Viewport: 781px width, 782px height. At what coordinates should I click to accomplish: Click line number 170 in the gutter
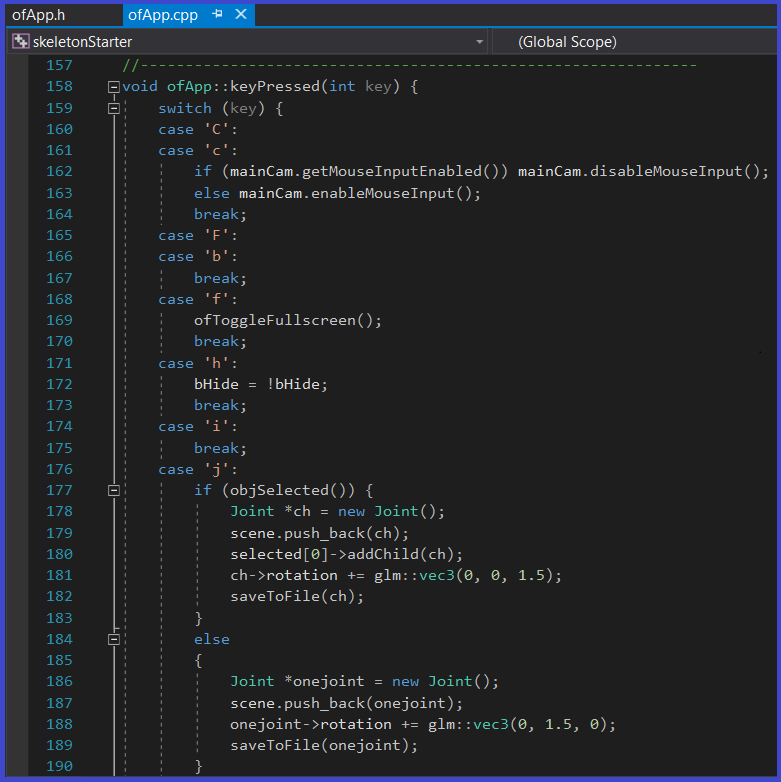(x=59, y=342)
